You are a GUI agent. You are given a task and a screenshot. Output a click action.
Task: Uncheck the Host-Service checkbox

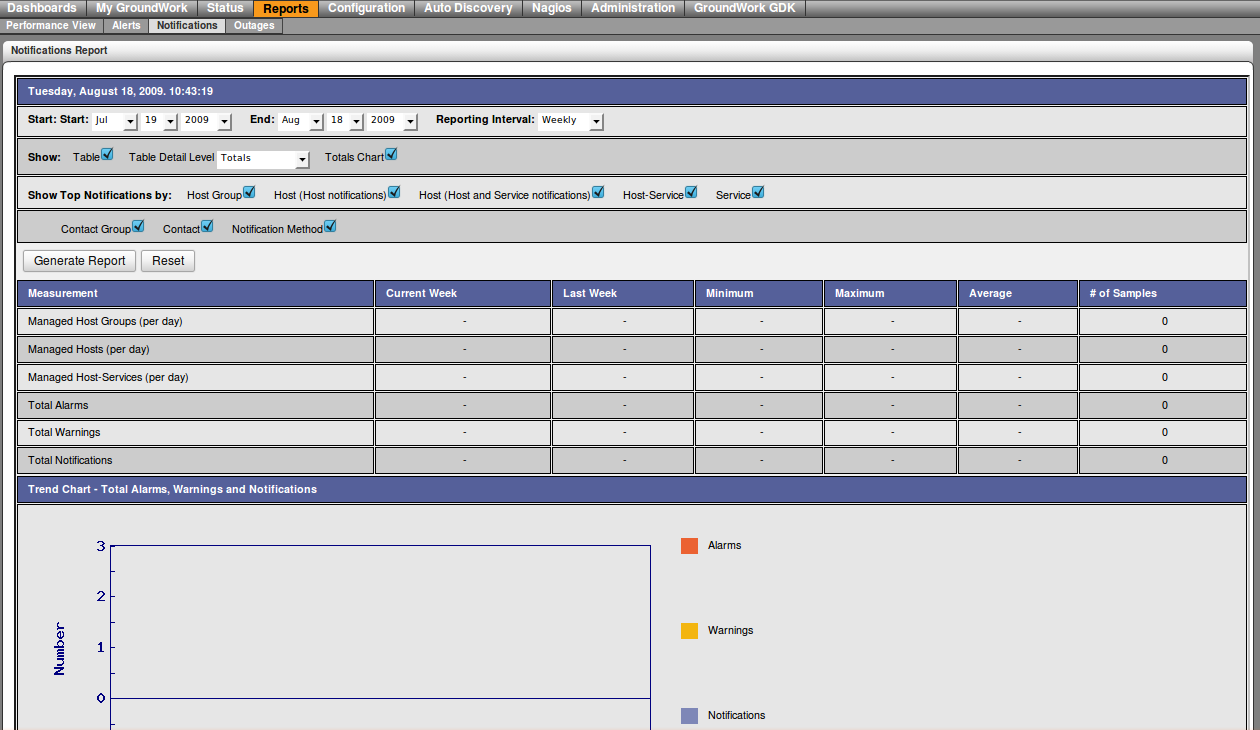click(691, 193)
